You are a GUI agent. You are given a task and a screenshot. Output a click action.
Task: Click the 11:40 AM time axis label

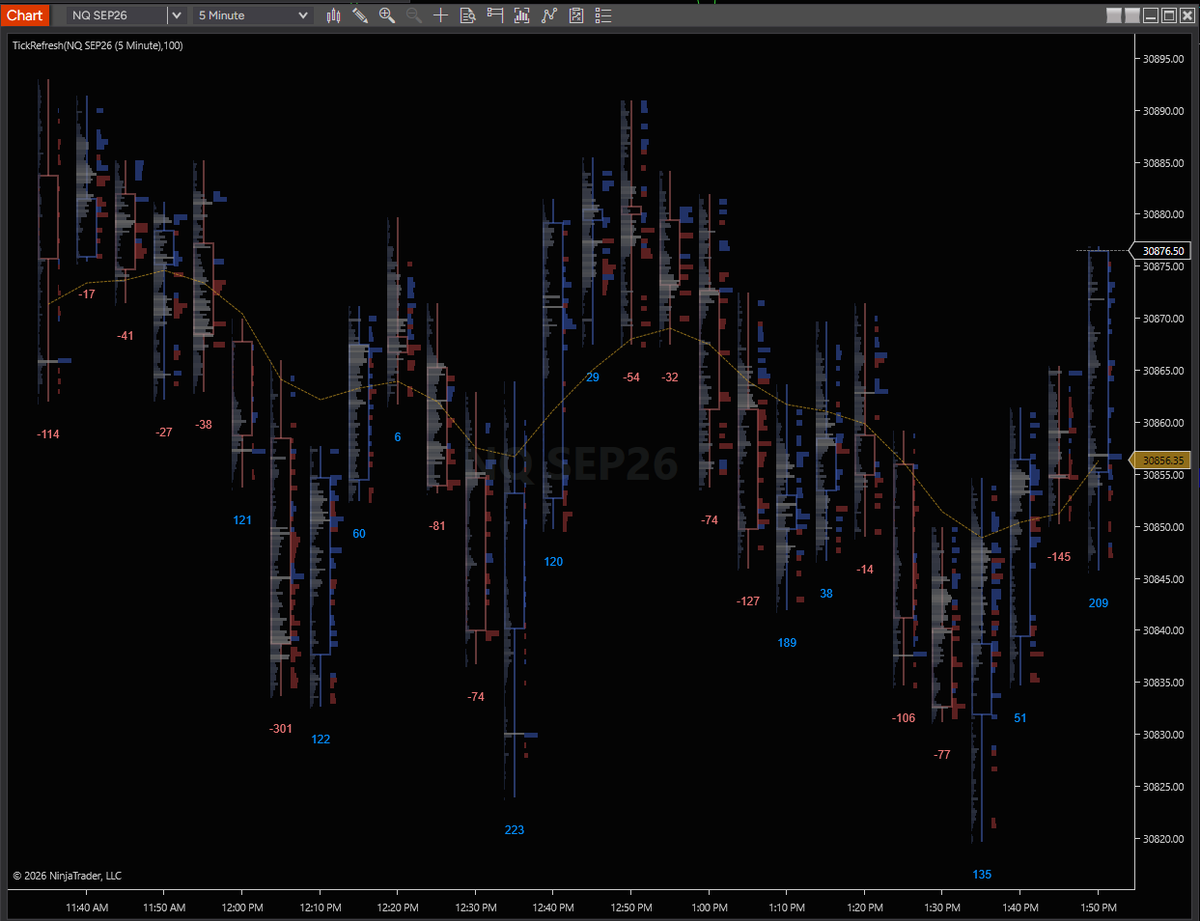point(87,907)
